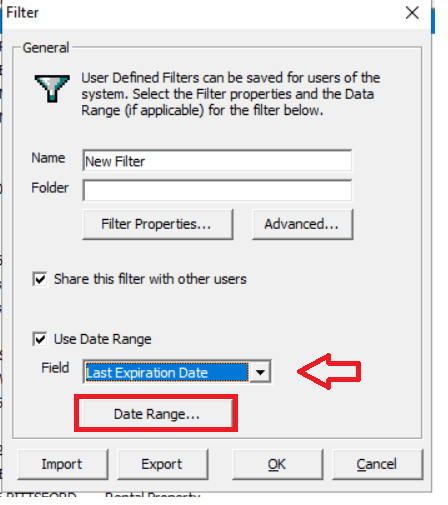This screenshot has height=505, width=448.
Task: Toggle the Use Date Range checkbox
Action: (40, 339)
